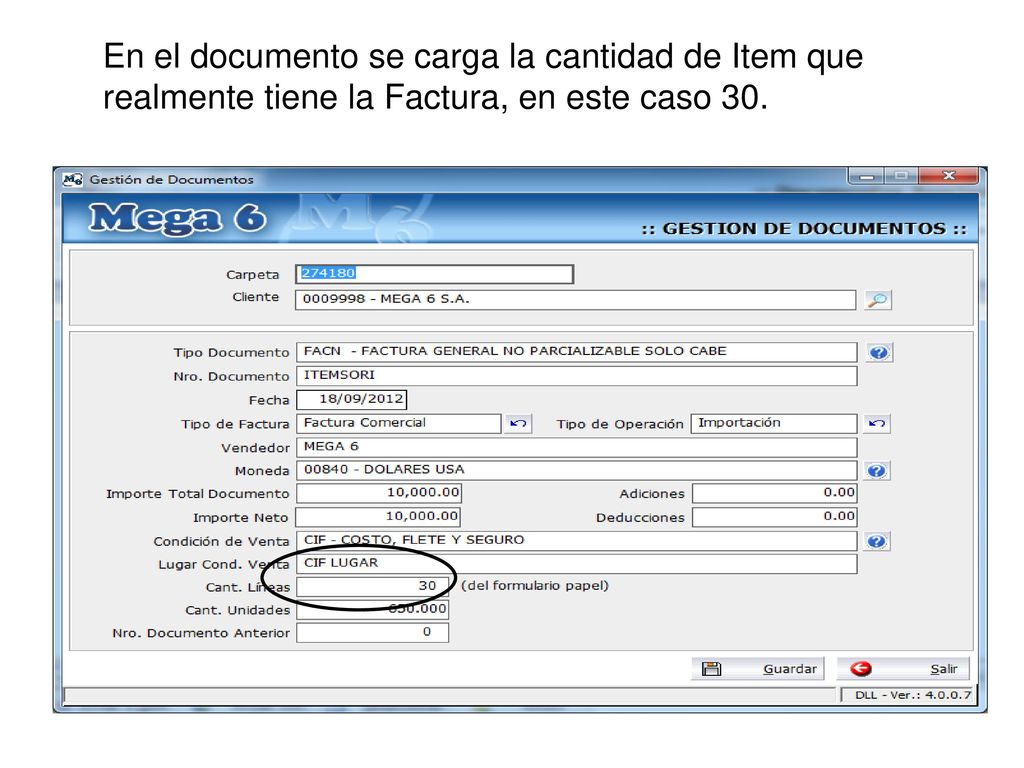Image resolution: width=1024 pixels, height=768 pixels.
Task: Click the Tipo Documento field FACN
Action: (x=577, y=352)
